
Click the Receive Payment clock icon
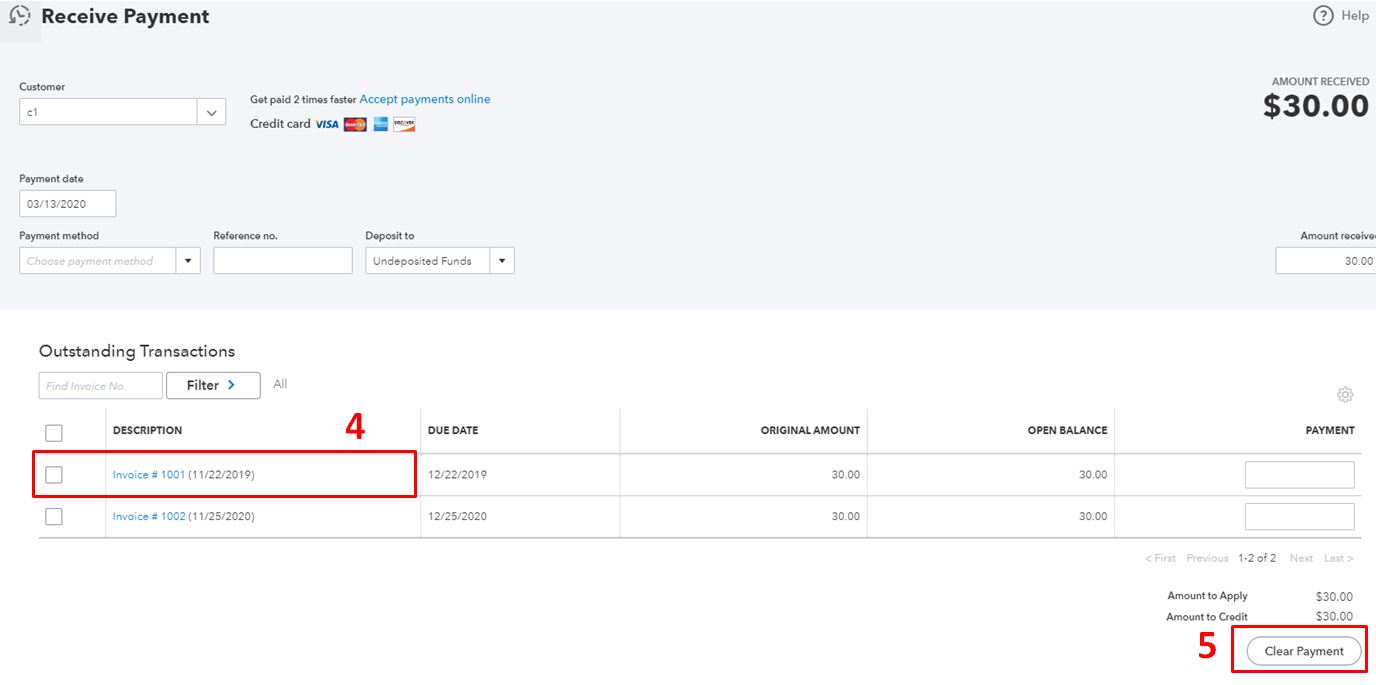coord(18,15)
